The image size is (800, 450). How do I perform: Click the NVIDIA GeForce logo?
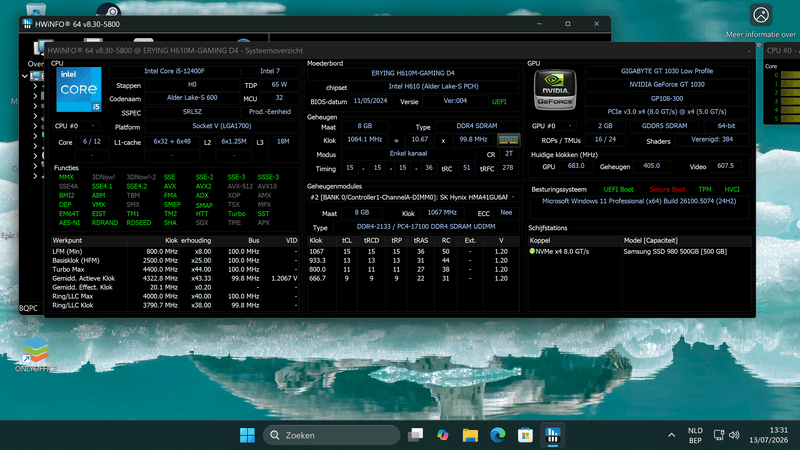click(x=555, y=90)
